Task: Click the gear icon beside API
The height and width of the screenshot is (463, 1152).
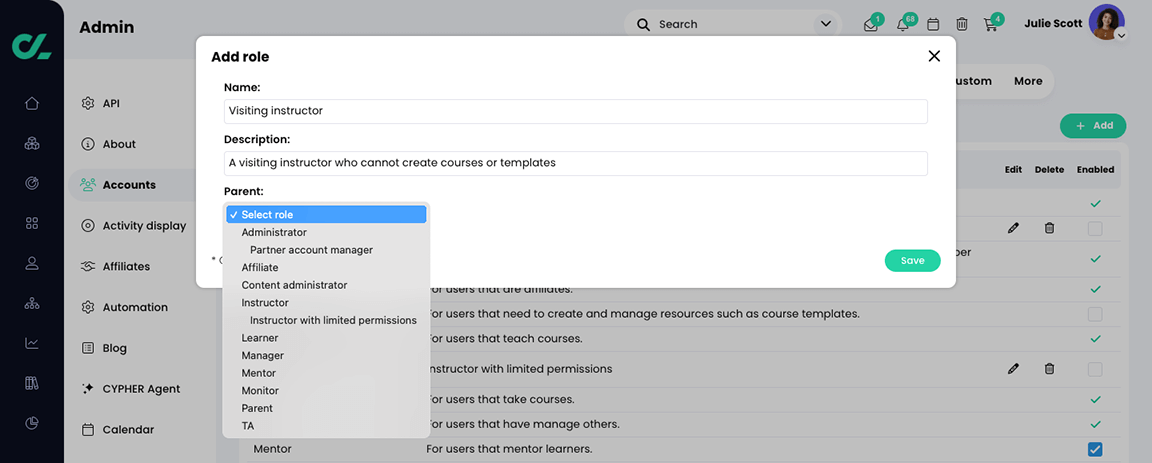Action: pos(88,104)
